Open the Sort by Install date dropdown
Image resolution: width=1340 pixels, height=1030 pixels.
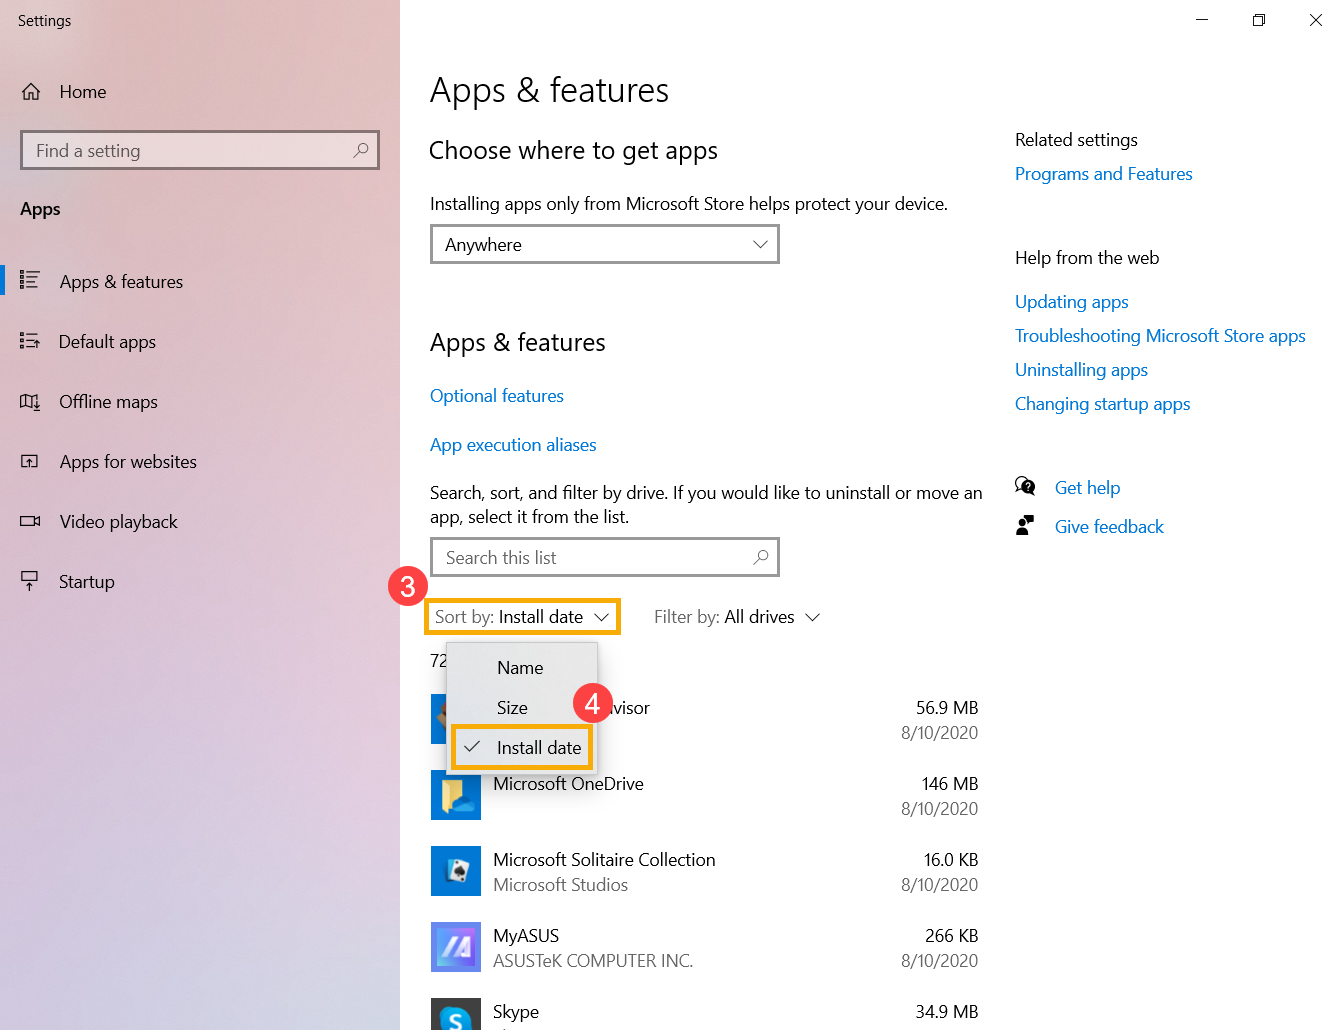(522, 616)
